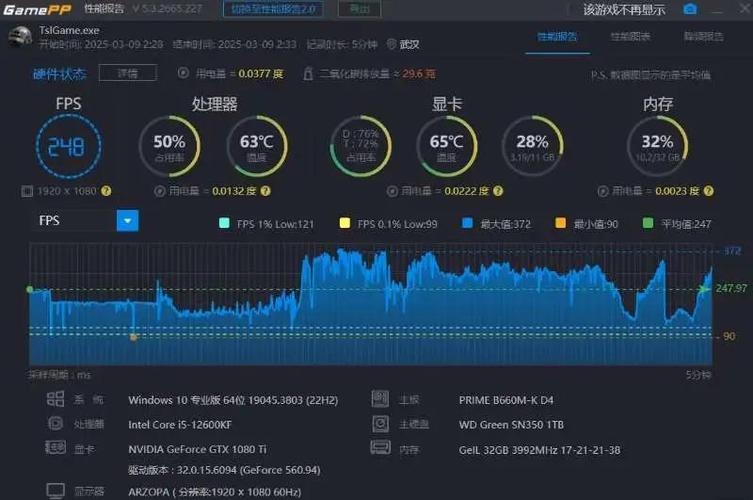This screenshot has width=753, height=500.
Task: Click the export button next to 2.0 switch
Action: tap(360, 9)
